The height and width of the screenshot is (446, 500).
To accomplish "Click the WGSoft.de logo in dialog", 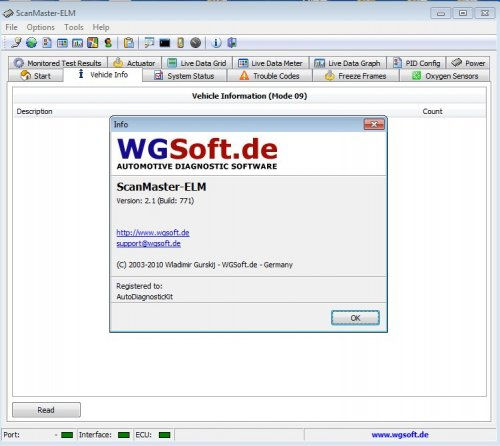I will [197, 154].
